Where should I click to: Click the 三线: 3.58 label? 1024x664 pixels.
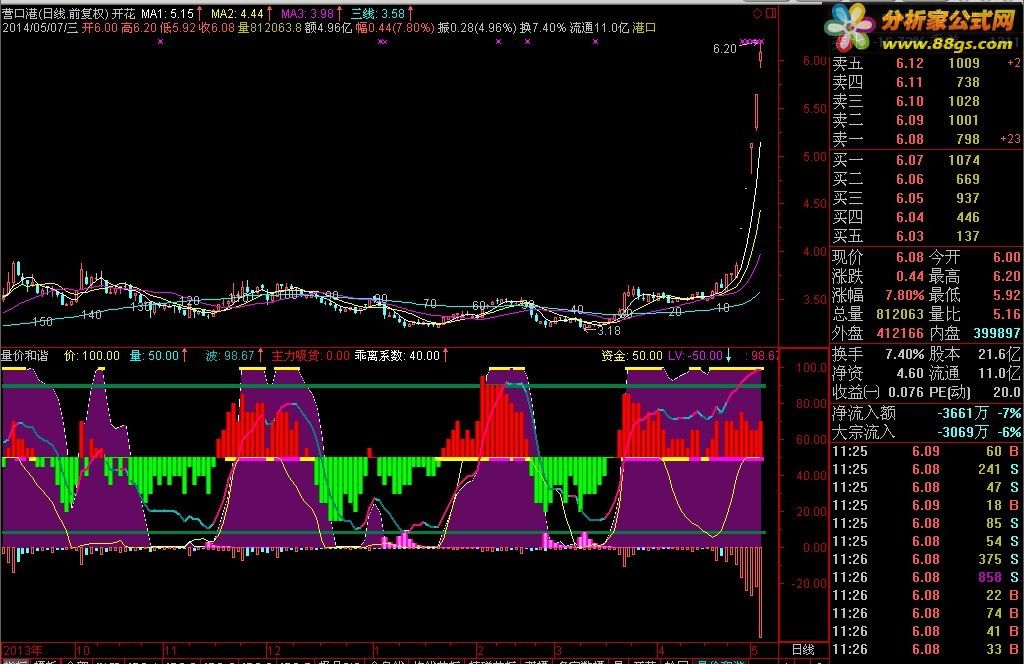pyautogui.click(x=377, y=13)
